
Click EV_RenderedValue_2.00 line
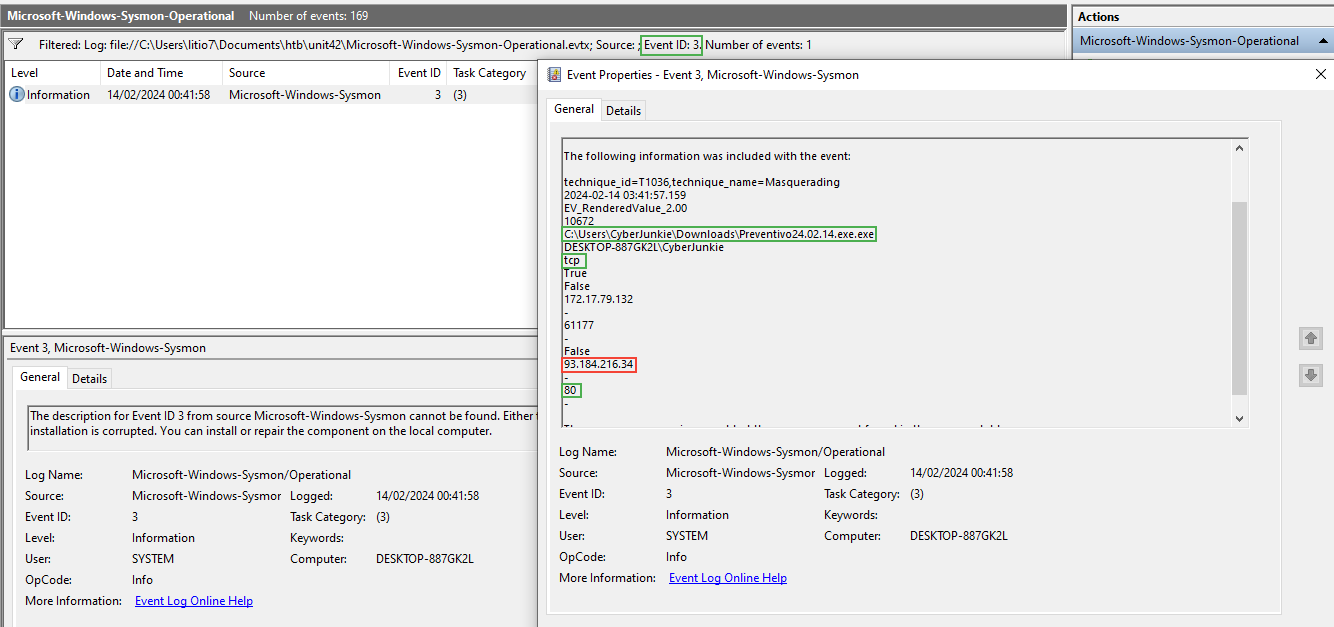625,208
